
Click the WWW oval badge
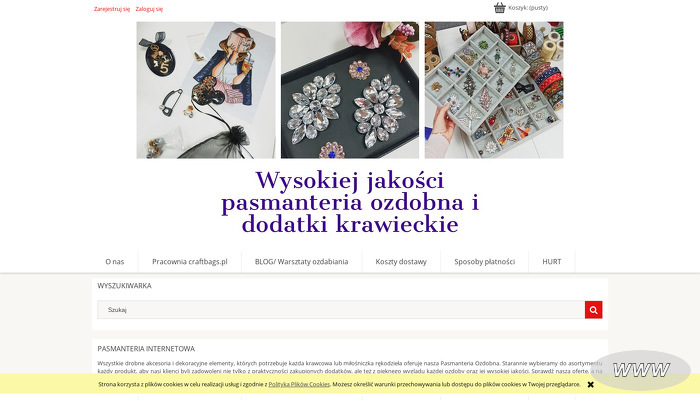point(641,370)
